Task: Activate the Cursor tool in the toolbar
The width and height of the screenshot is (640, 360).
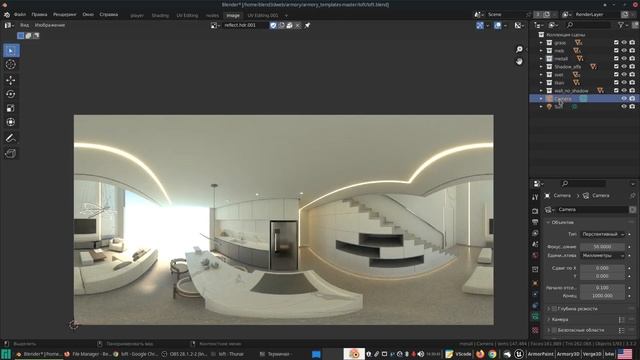Action: (x=11, y=64)
